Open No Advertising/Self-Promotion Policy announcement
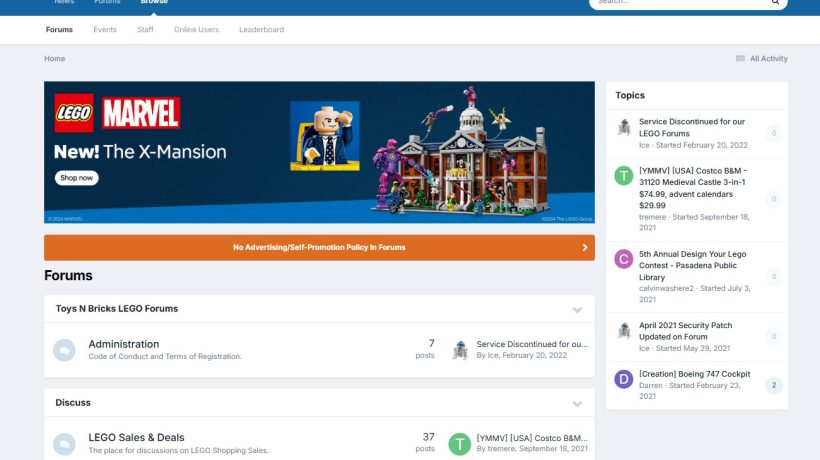Viewport: 820px width, 460px height. 319,248
